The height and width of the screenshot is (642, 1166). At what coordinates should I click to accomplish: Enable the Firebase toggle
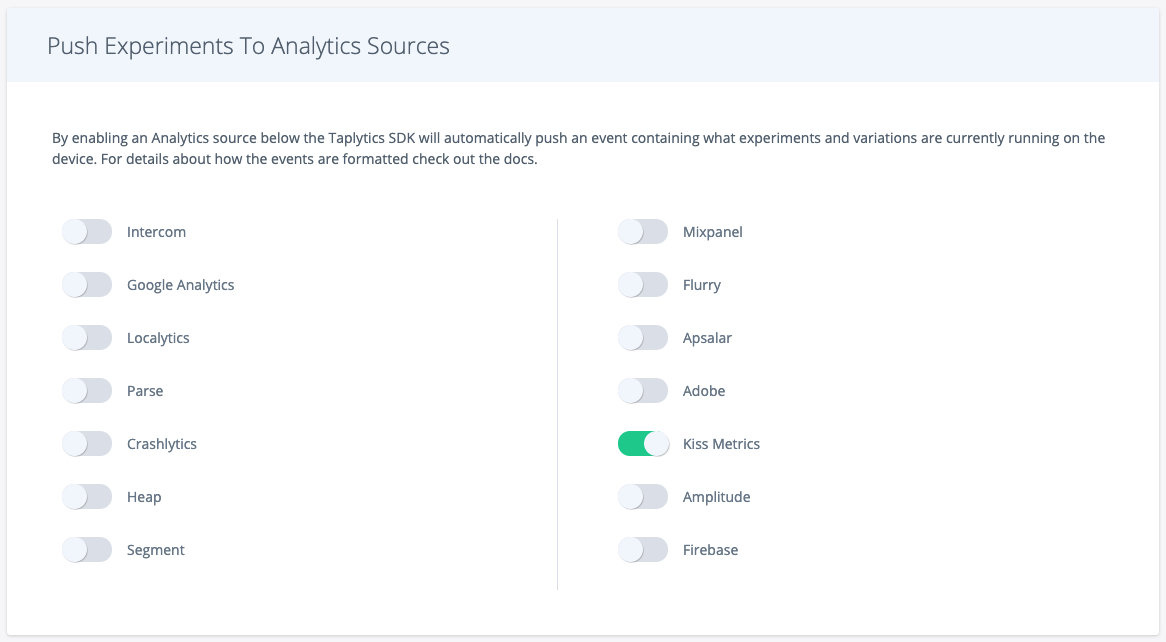pyautogui.click(x=643, y=550)
